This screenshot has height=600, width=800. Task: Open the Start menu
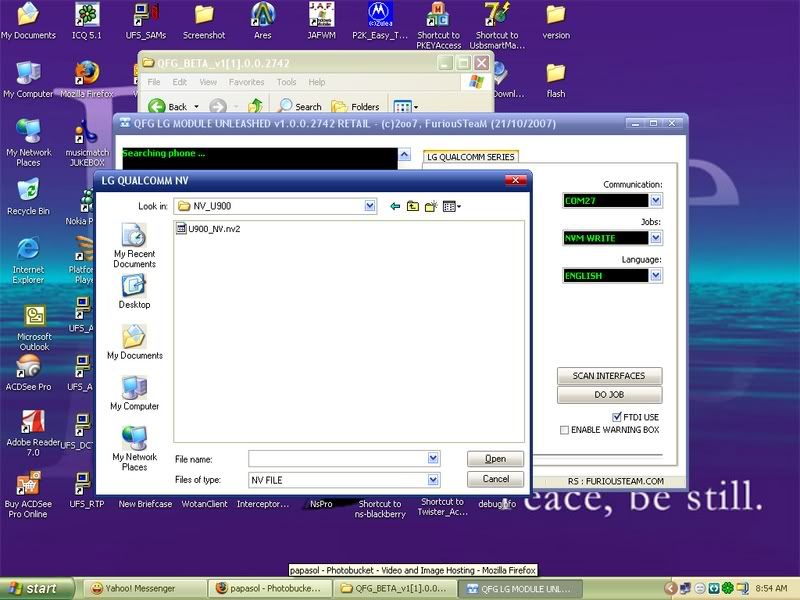pyautogui.click(x=36, y=589)
